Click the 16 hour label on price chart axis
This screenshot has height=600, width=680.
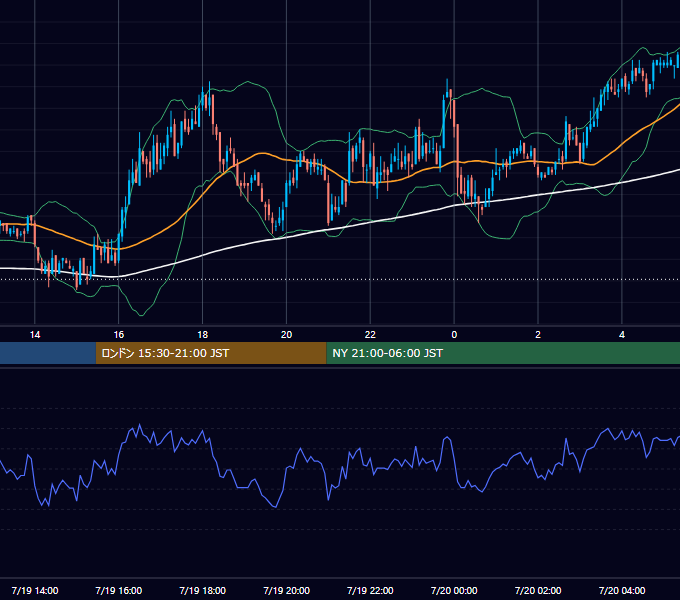click(118, 335)
